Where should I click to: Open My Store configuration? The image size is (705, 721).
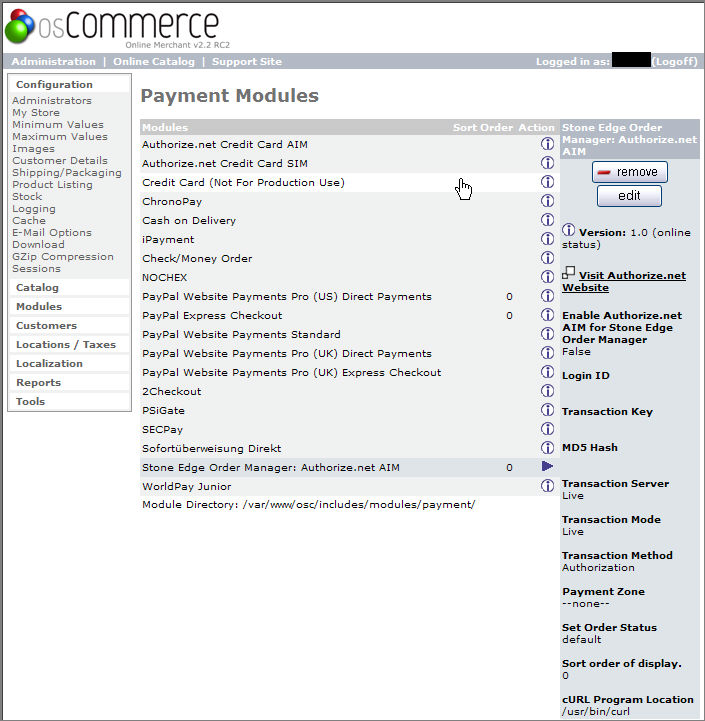tap(36, 113)
